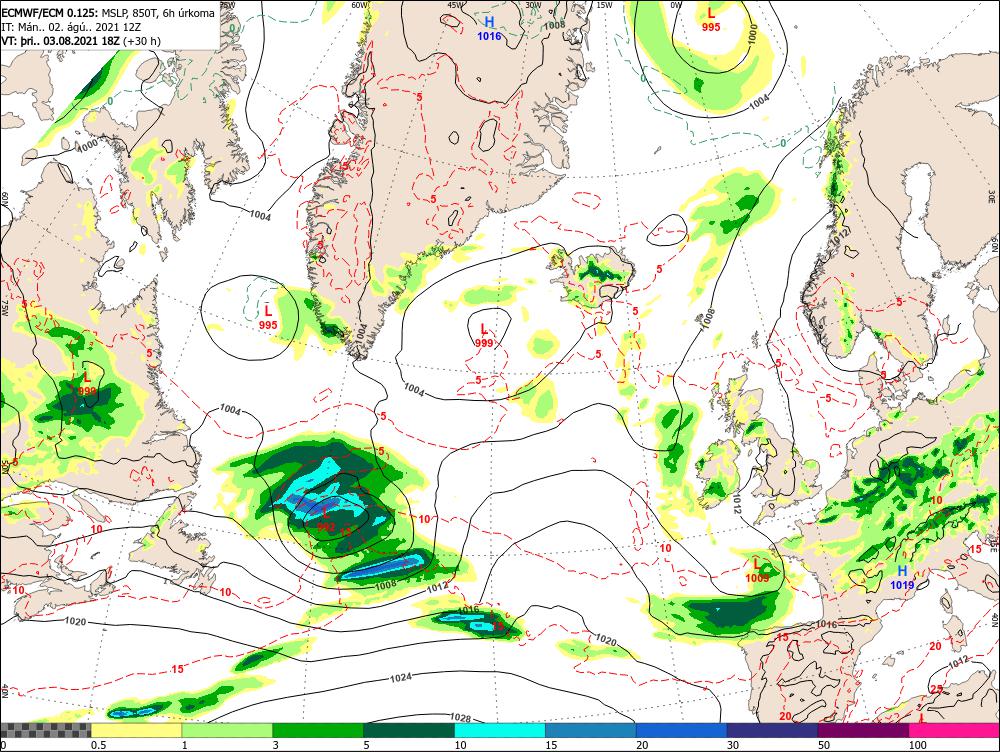Click the ECMWF/ECM 0.125 model title line
The image size is (1000, 752).
[x=108, y=13]
